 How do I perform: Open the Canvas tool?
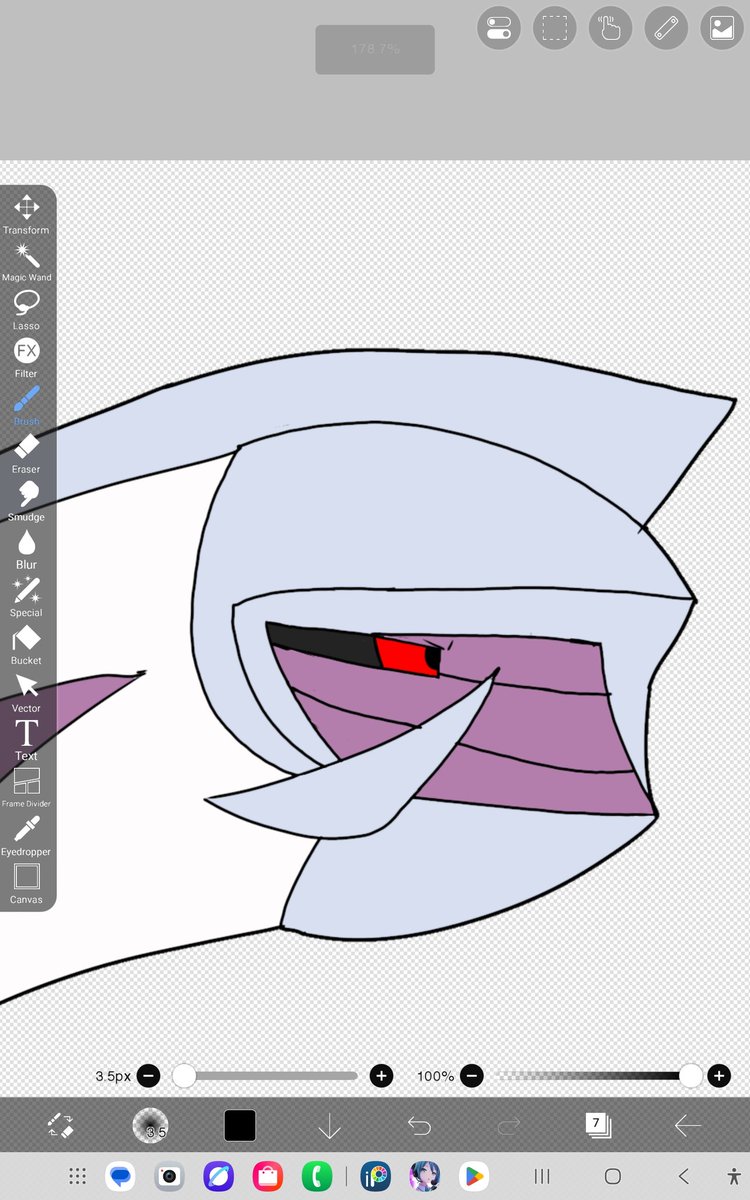26,884
